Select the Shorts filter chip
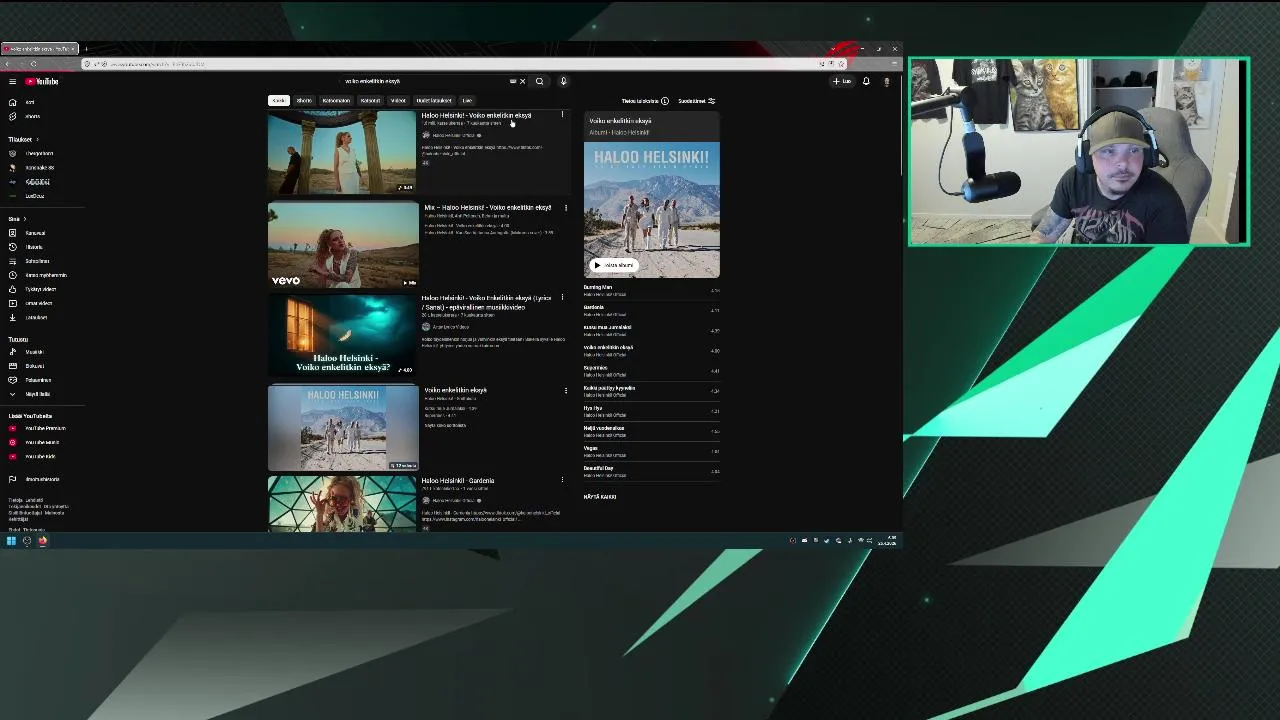 tap(304, 100)
